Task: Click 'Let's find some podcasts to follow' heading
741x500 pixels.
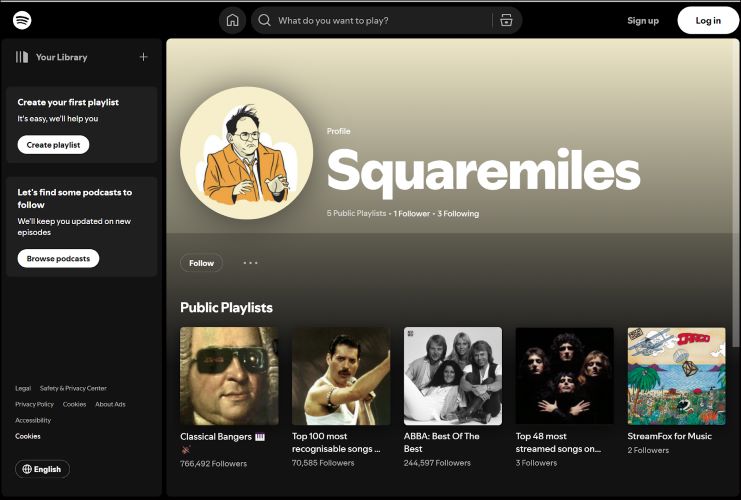Action: (x=75, y=198)
